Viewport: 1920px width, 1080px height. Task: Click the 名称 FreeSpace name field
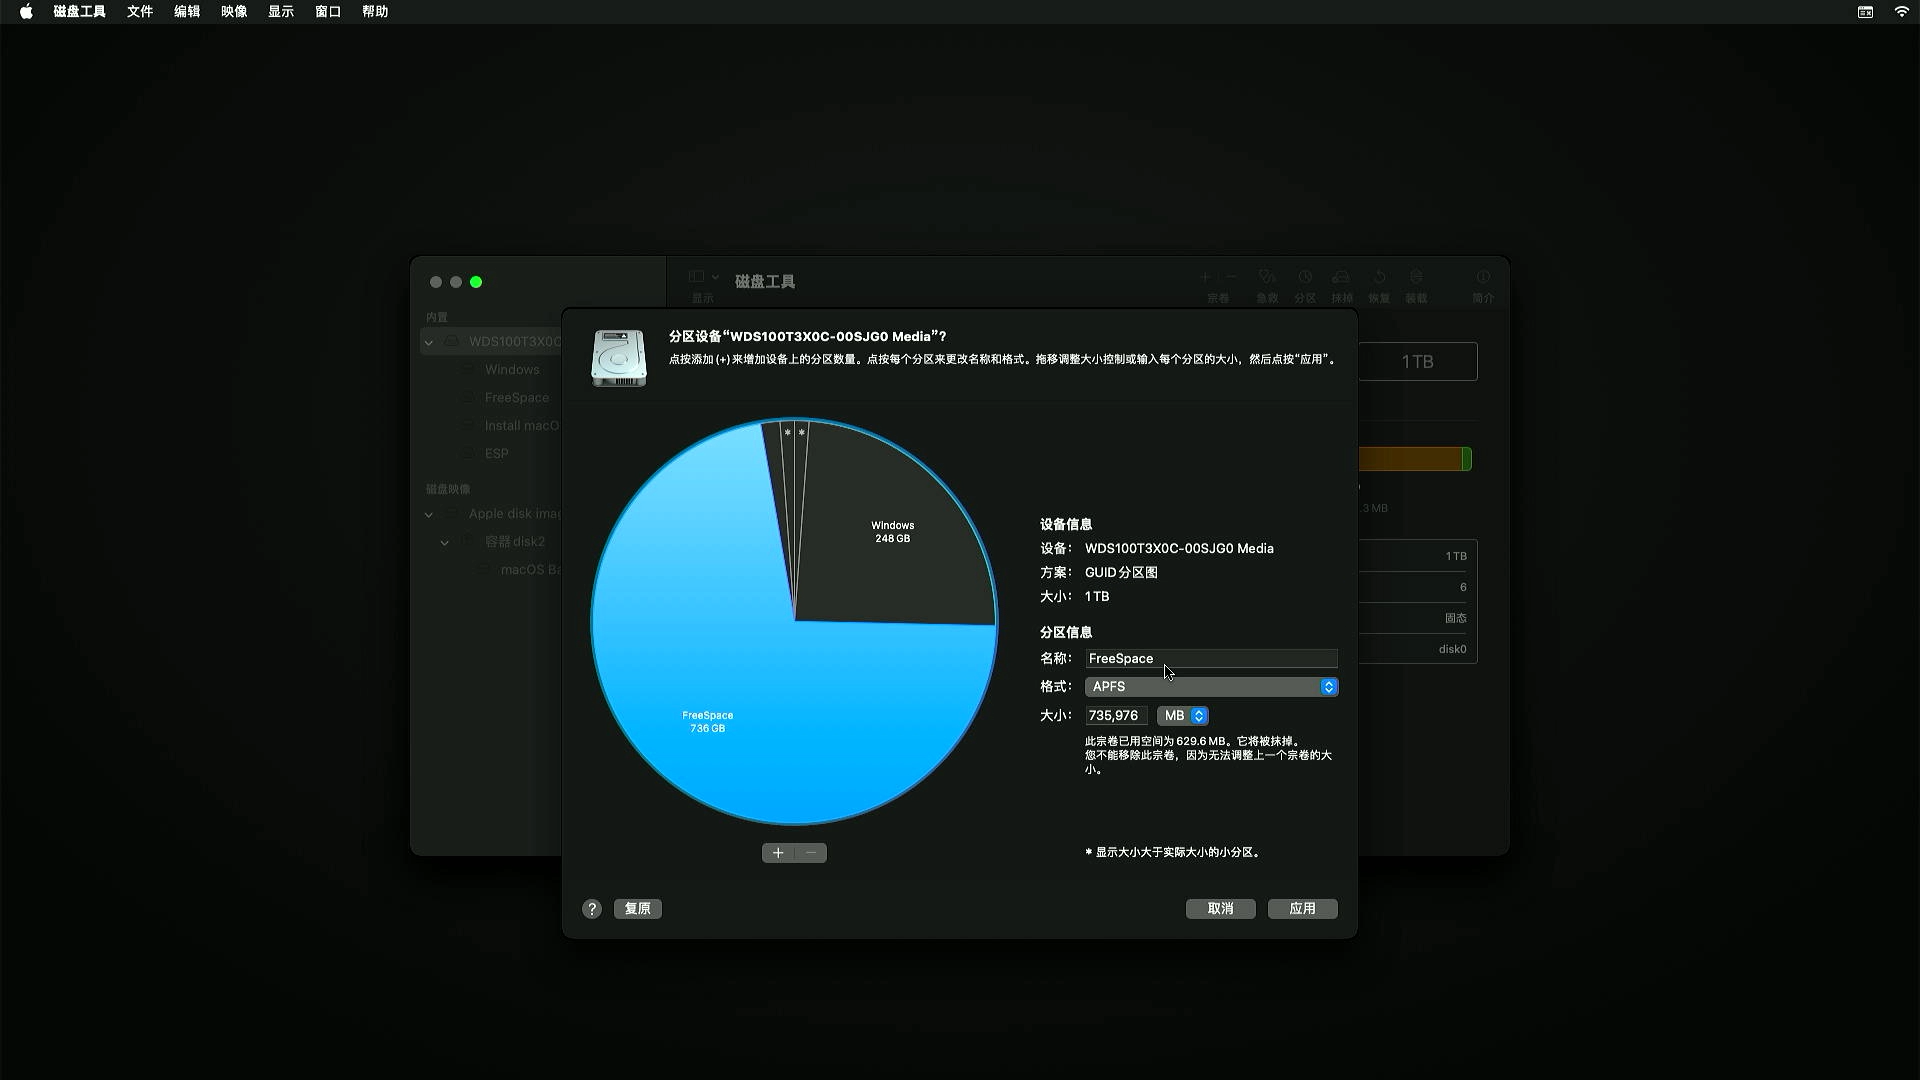1211,659
